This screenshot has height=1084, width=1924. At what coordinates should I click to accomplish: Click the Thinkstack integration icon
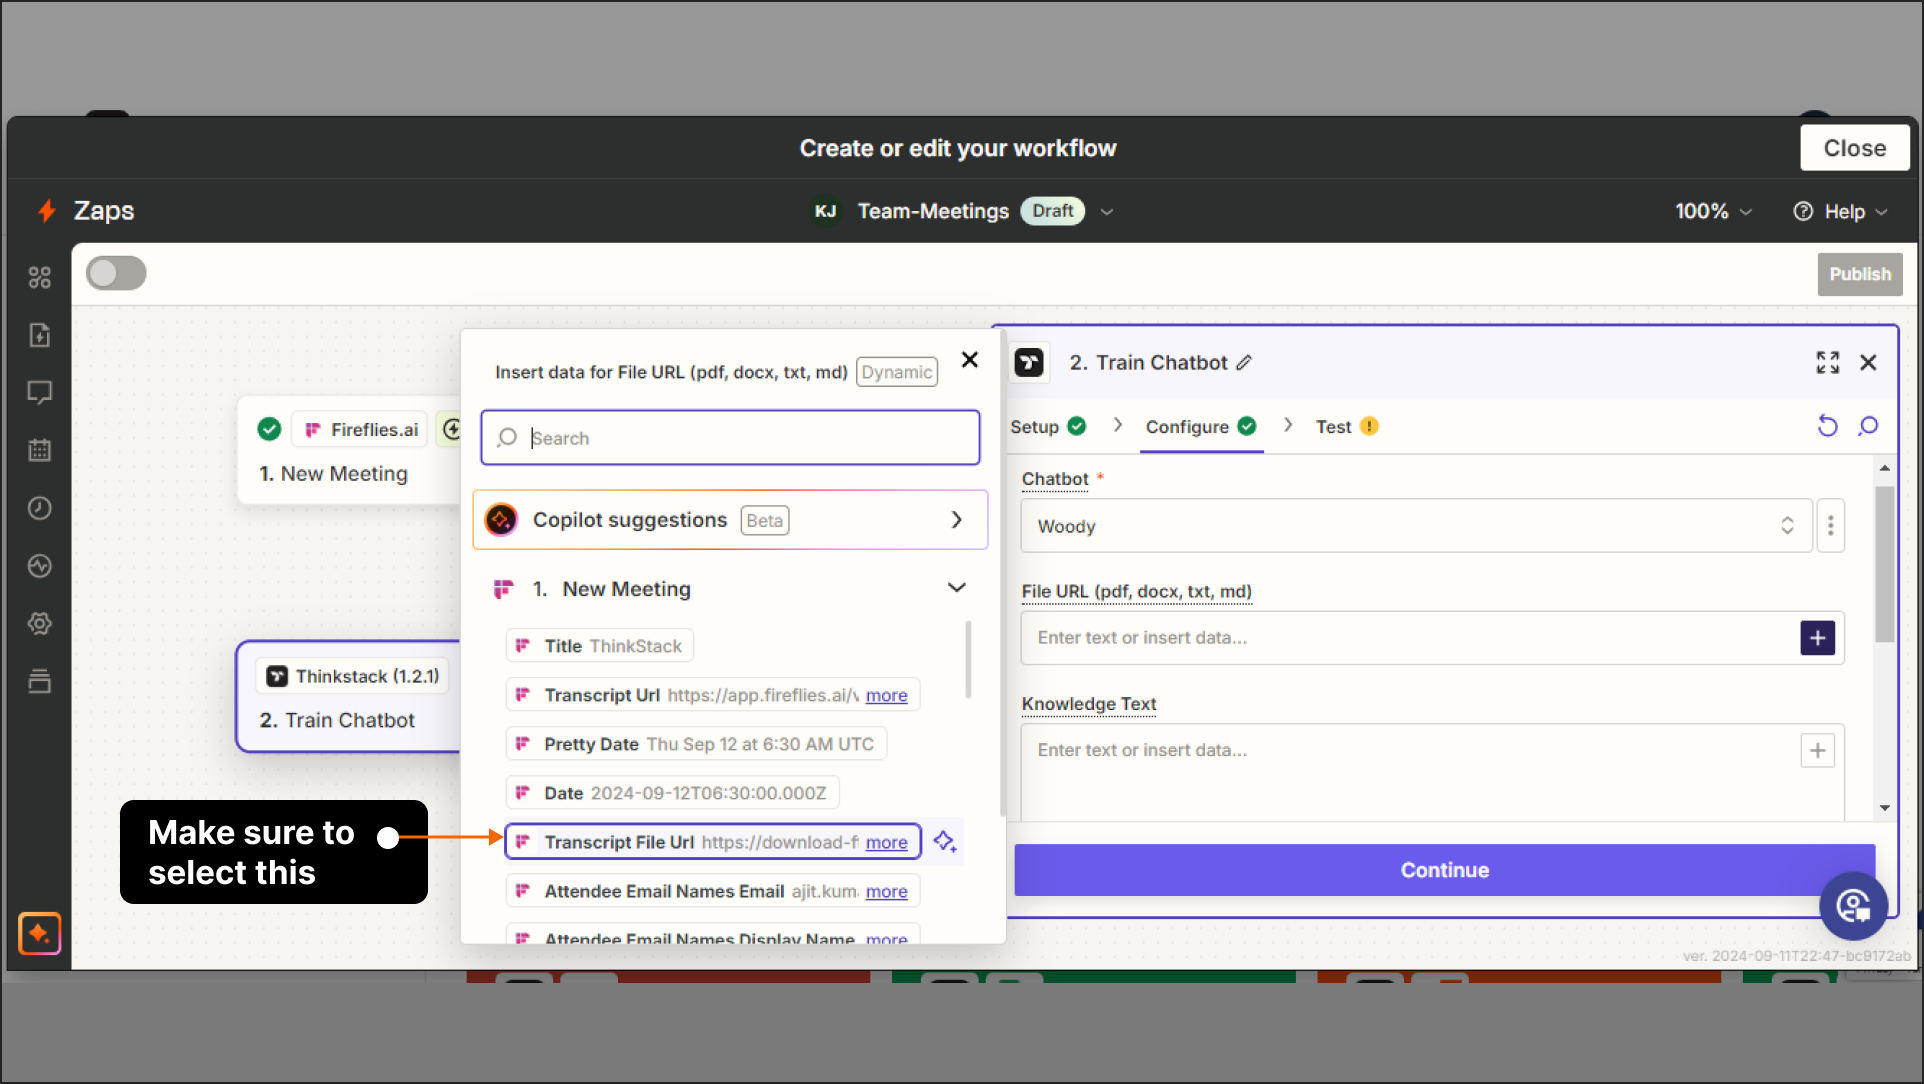276,676
